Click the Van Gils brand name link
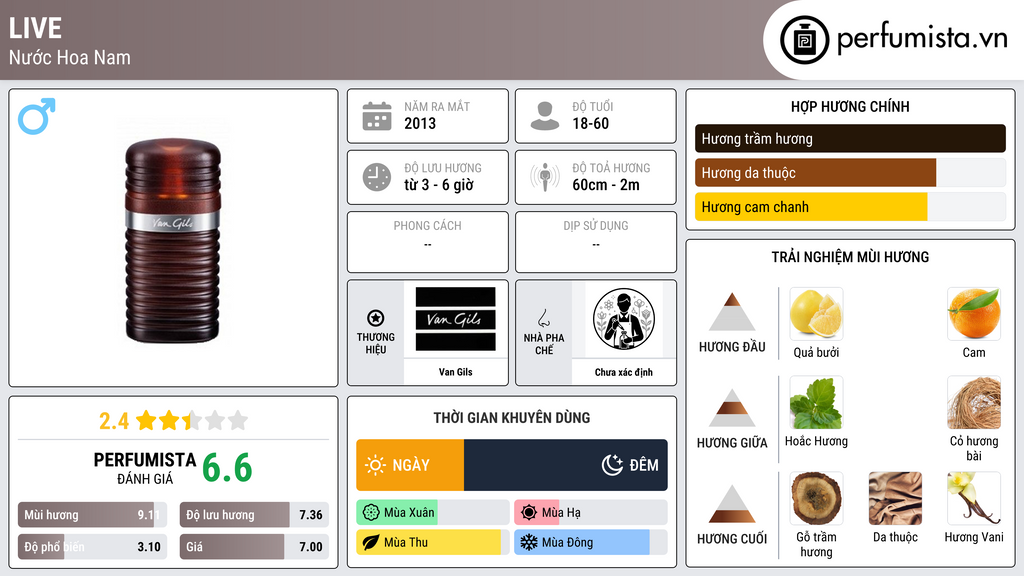Image resolution: width=1024 pixels, height=576 pixels. [455, 372]
